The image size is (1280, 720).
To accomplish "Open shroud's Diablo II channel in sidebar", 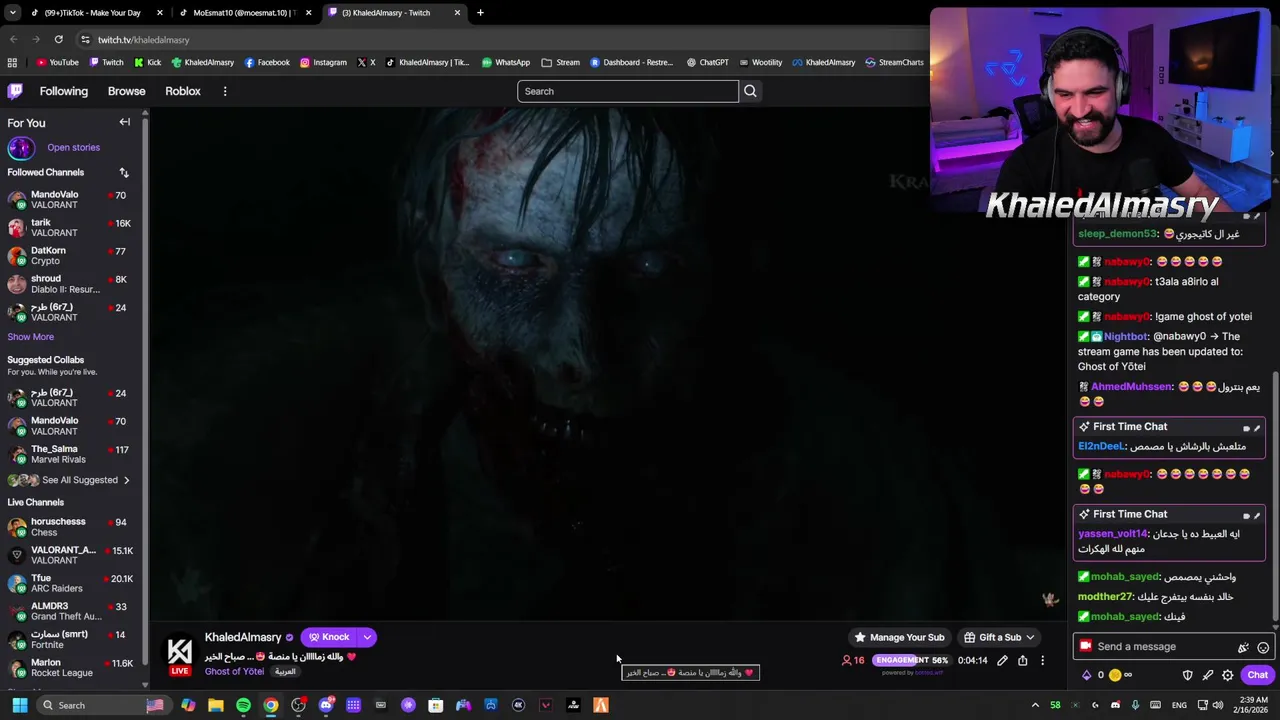I will pos(70,284).
